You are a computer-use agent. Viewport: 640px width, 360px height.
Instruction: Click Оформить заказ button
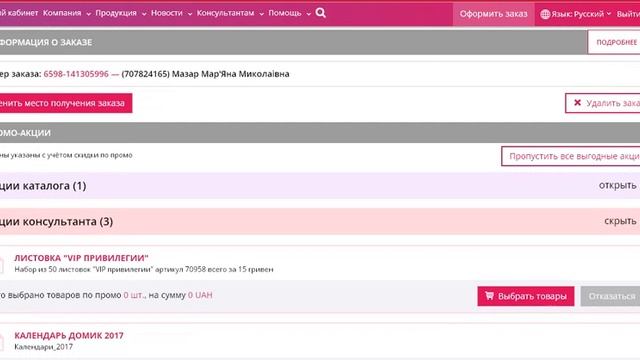click(493, 14)
